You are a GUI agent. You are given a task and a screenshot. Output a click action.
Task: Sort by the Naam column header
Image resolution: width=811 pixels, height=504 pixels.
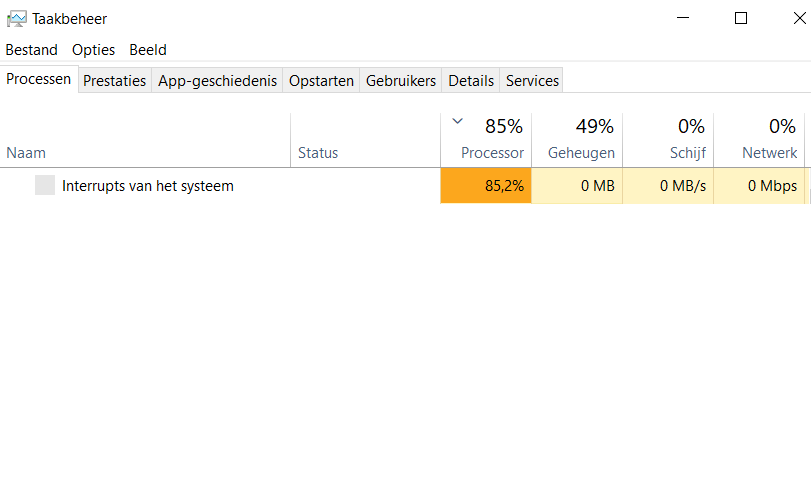click(x=145, y=140)
